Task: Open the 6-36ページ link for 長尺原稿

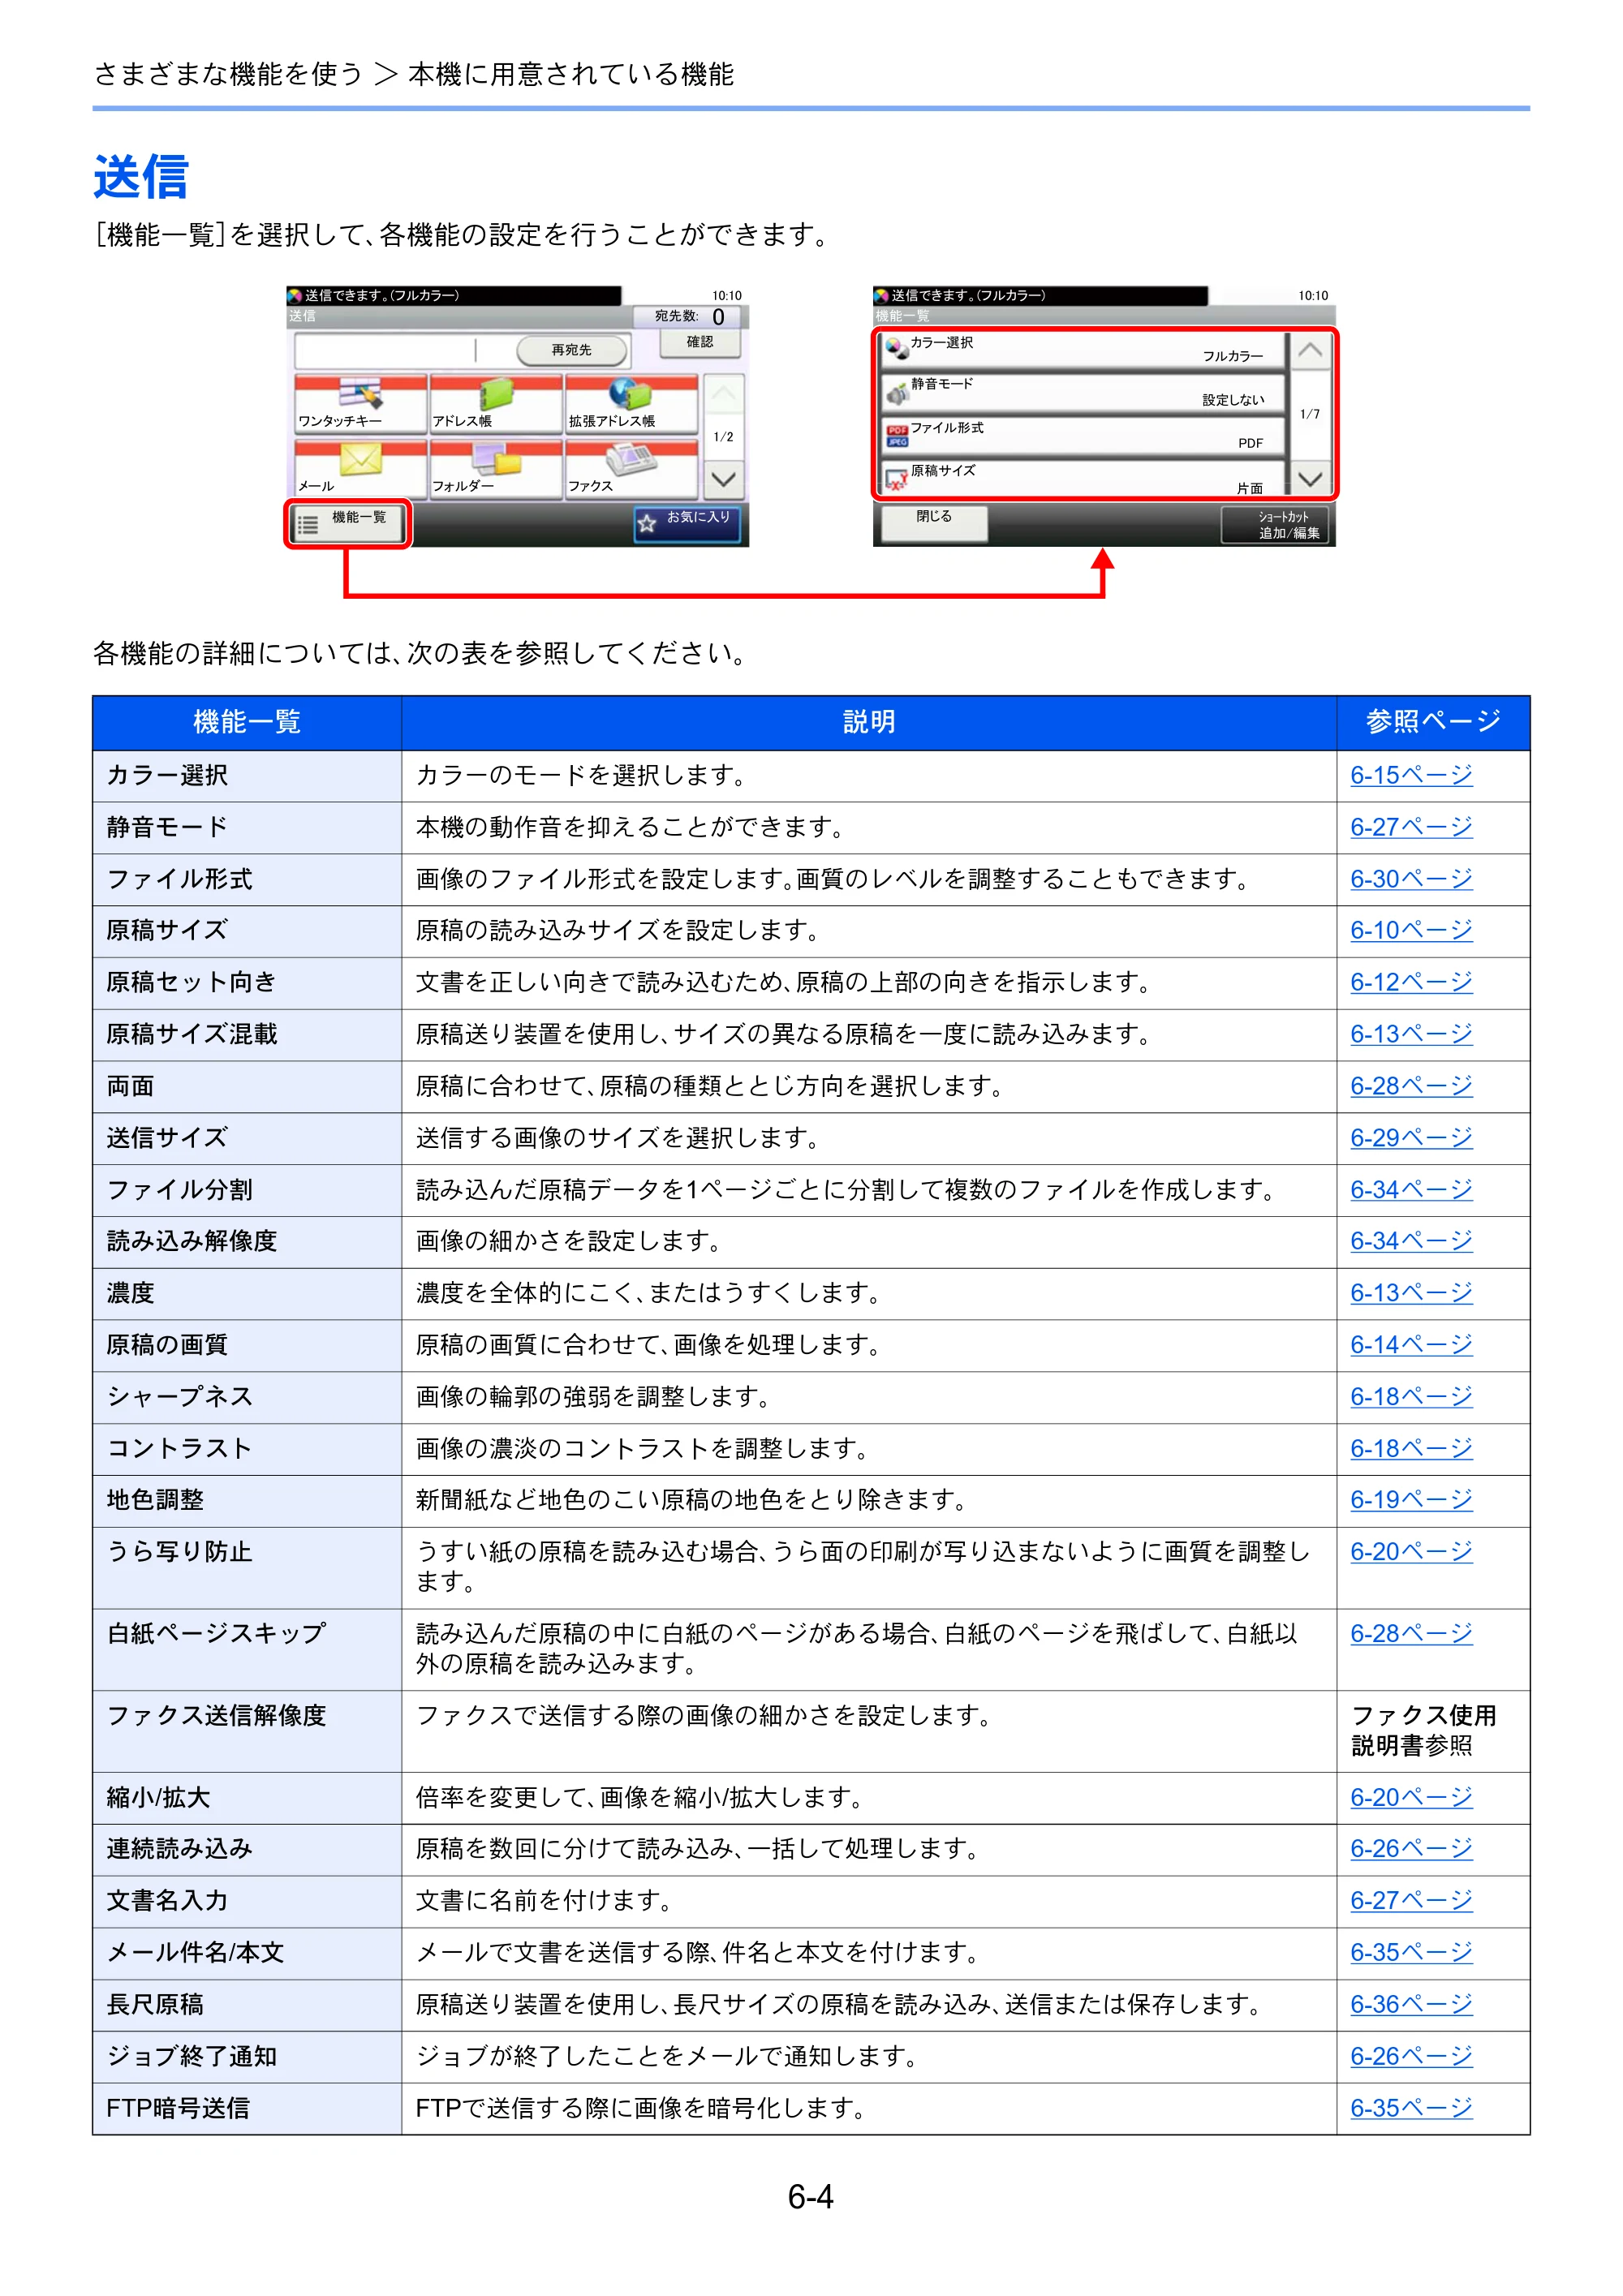Action: [1411, 2005]
